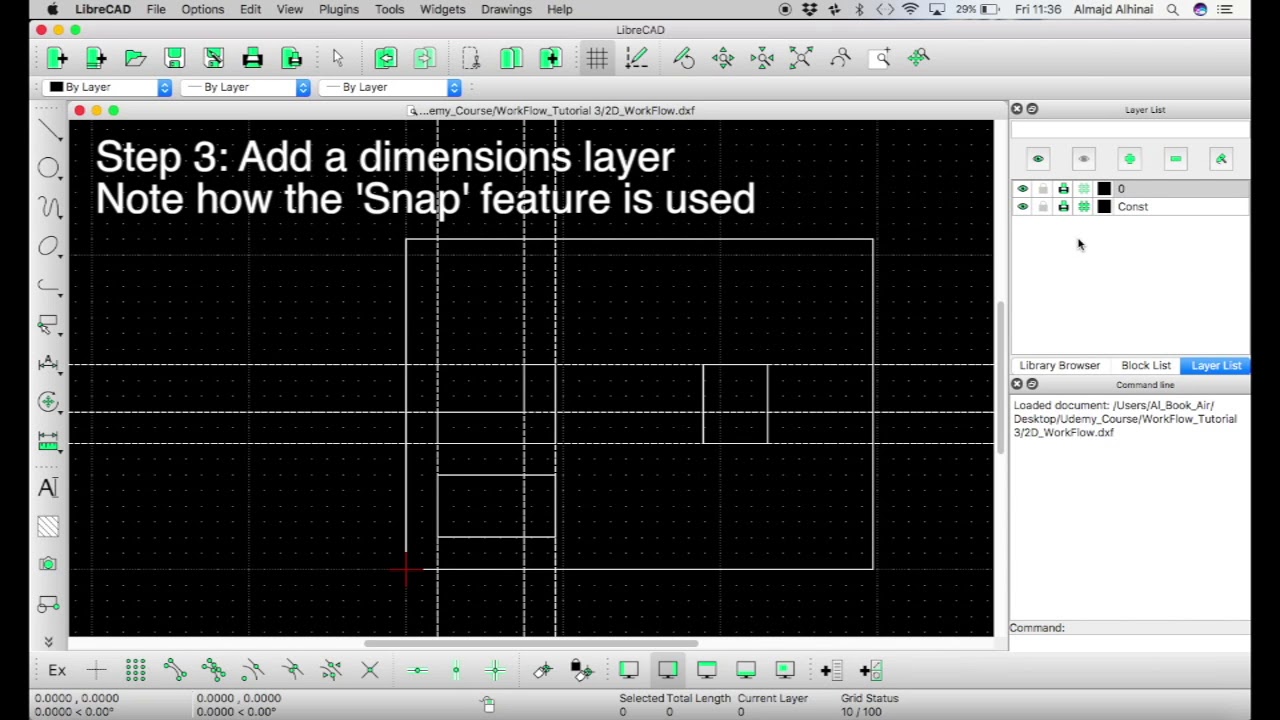Viewport: 1280px width, 720px height.
Task: Enable Snap Intersection (X icon)
Action: [370, 670]
